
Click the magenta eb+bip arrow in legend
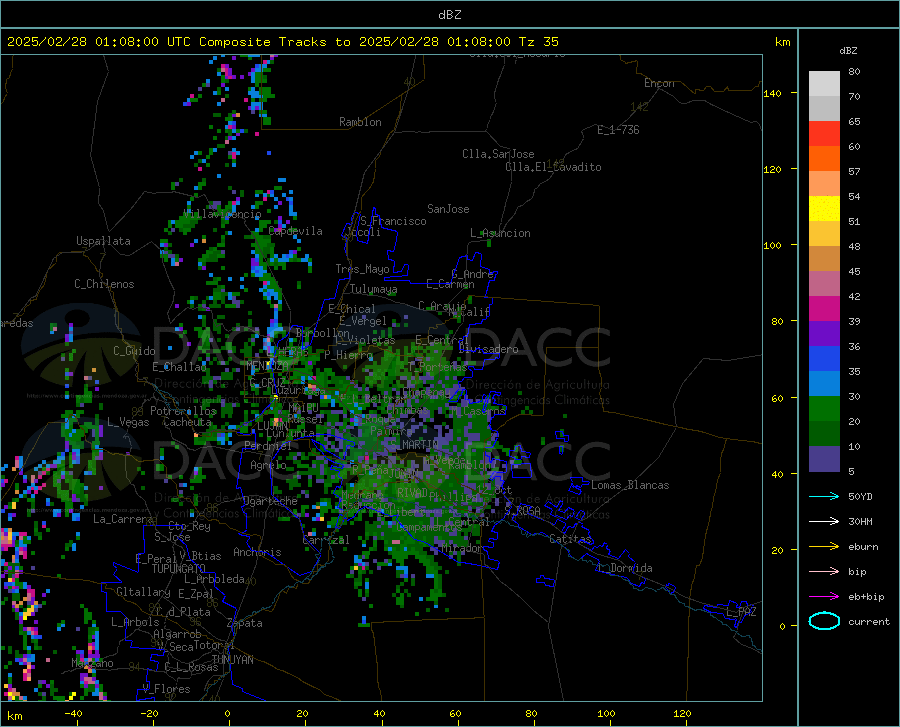point(824,597)
